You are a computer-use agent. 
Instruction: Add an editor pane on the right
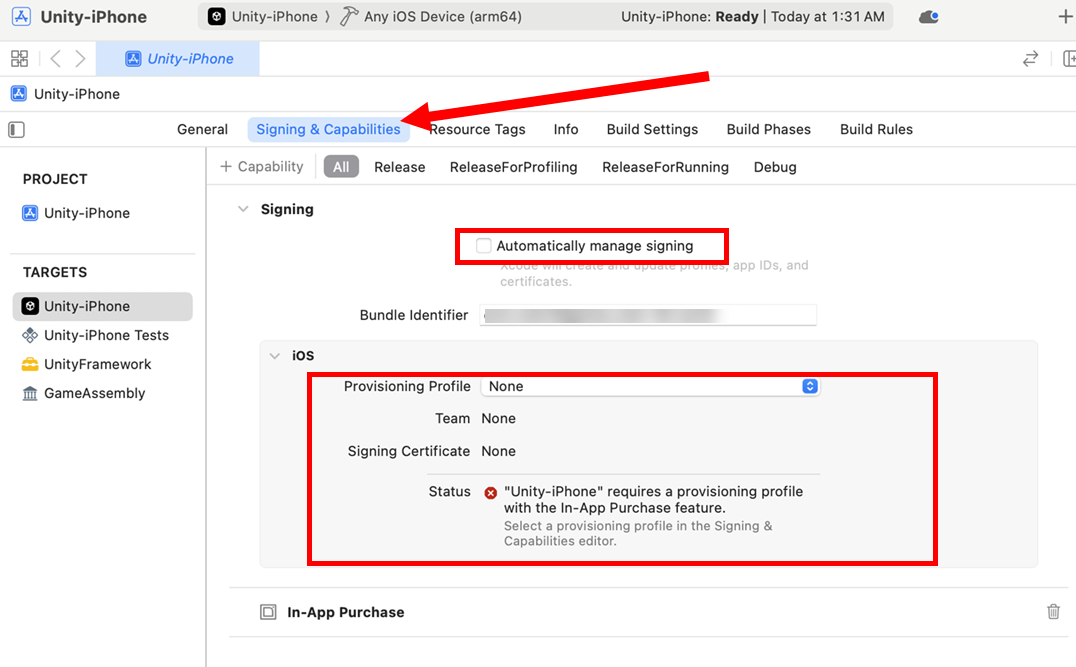click(1068, 59)
